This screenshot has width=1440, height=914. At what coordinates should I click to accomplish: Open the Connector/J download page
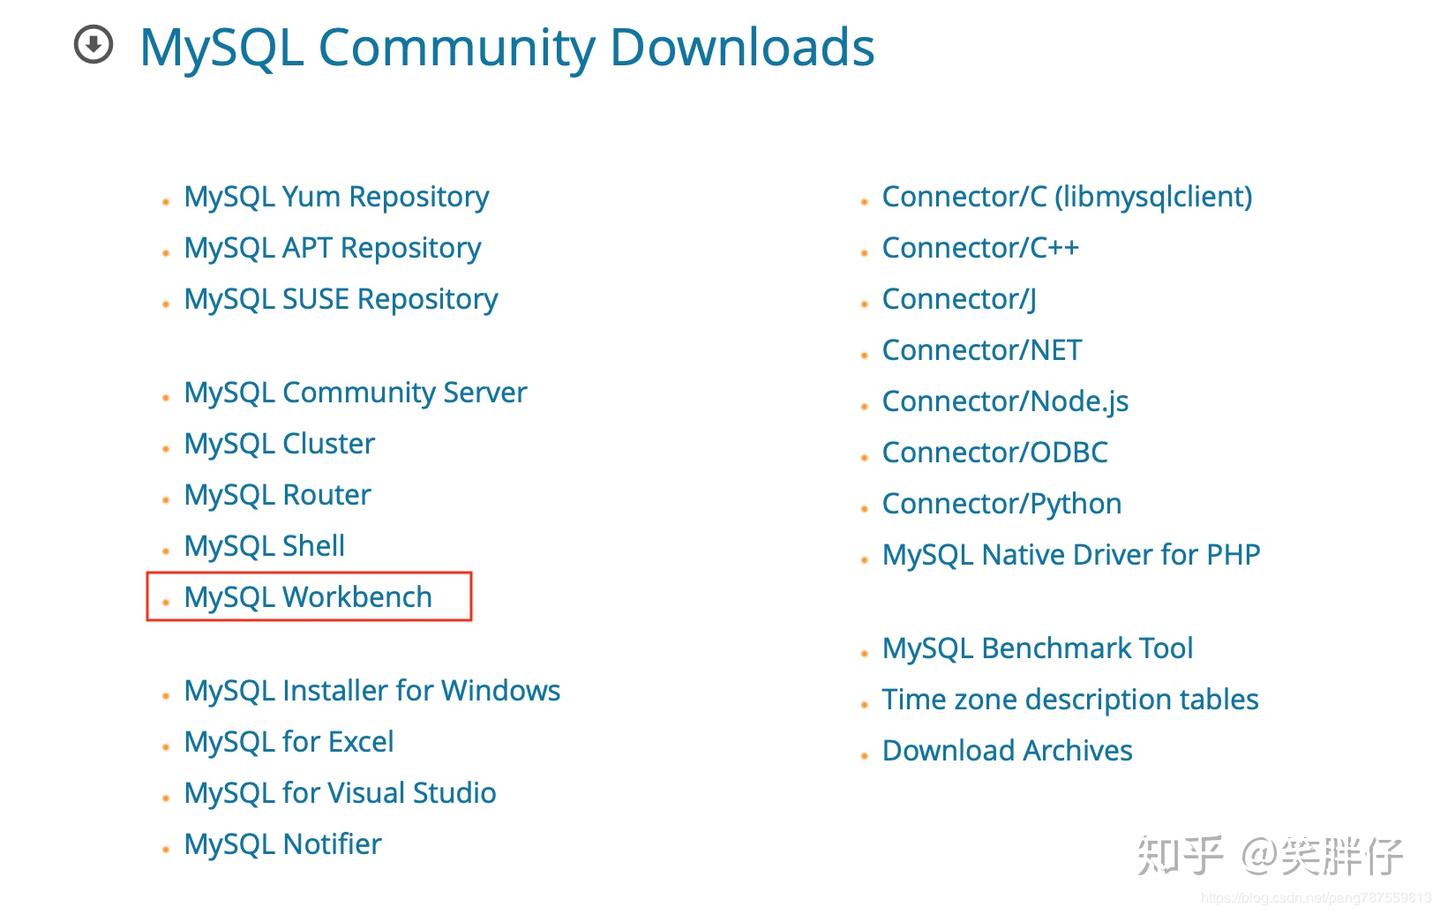958,299
